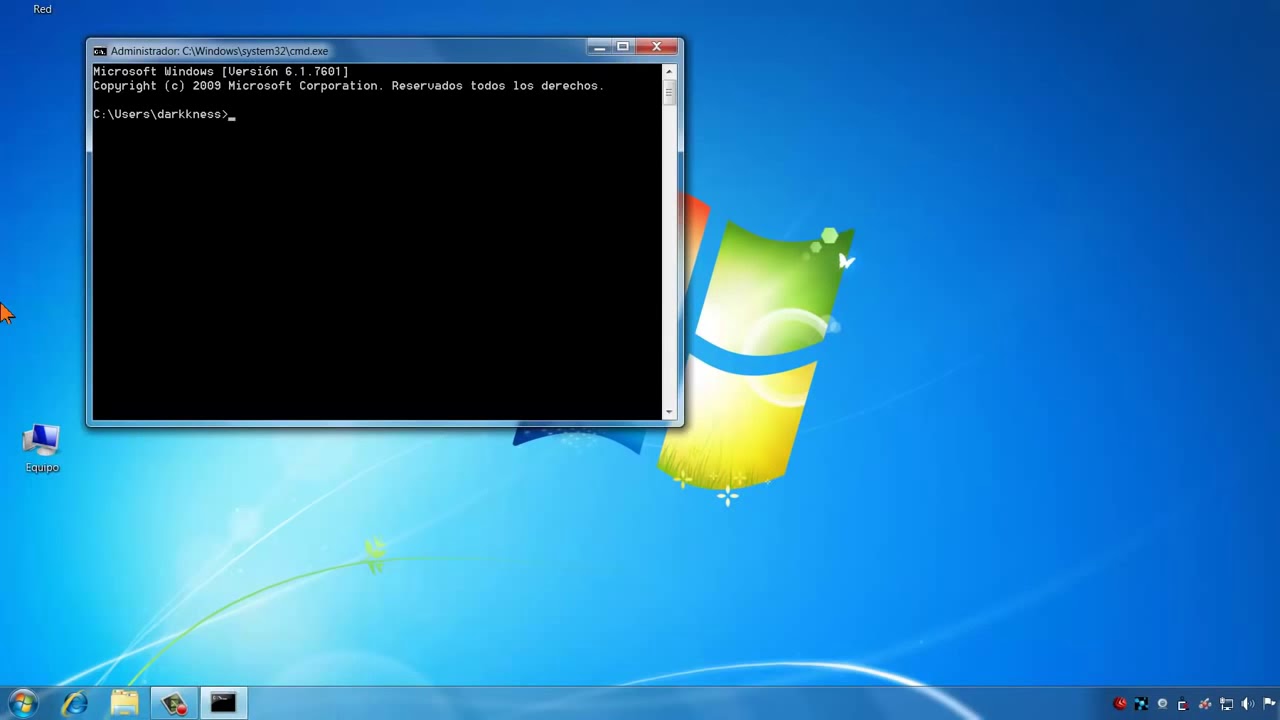Open the webcam tray icon
Image resolution: width=1280 pixels, height=720 pixels.
pos(1162,703)
